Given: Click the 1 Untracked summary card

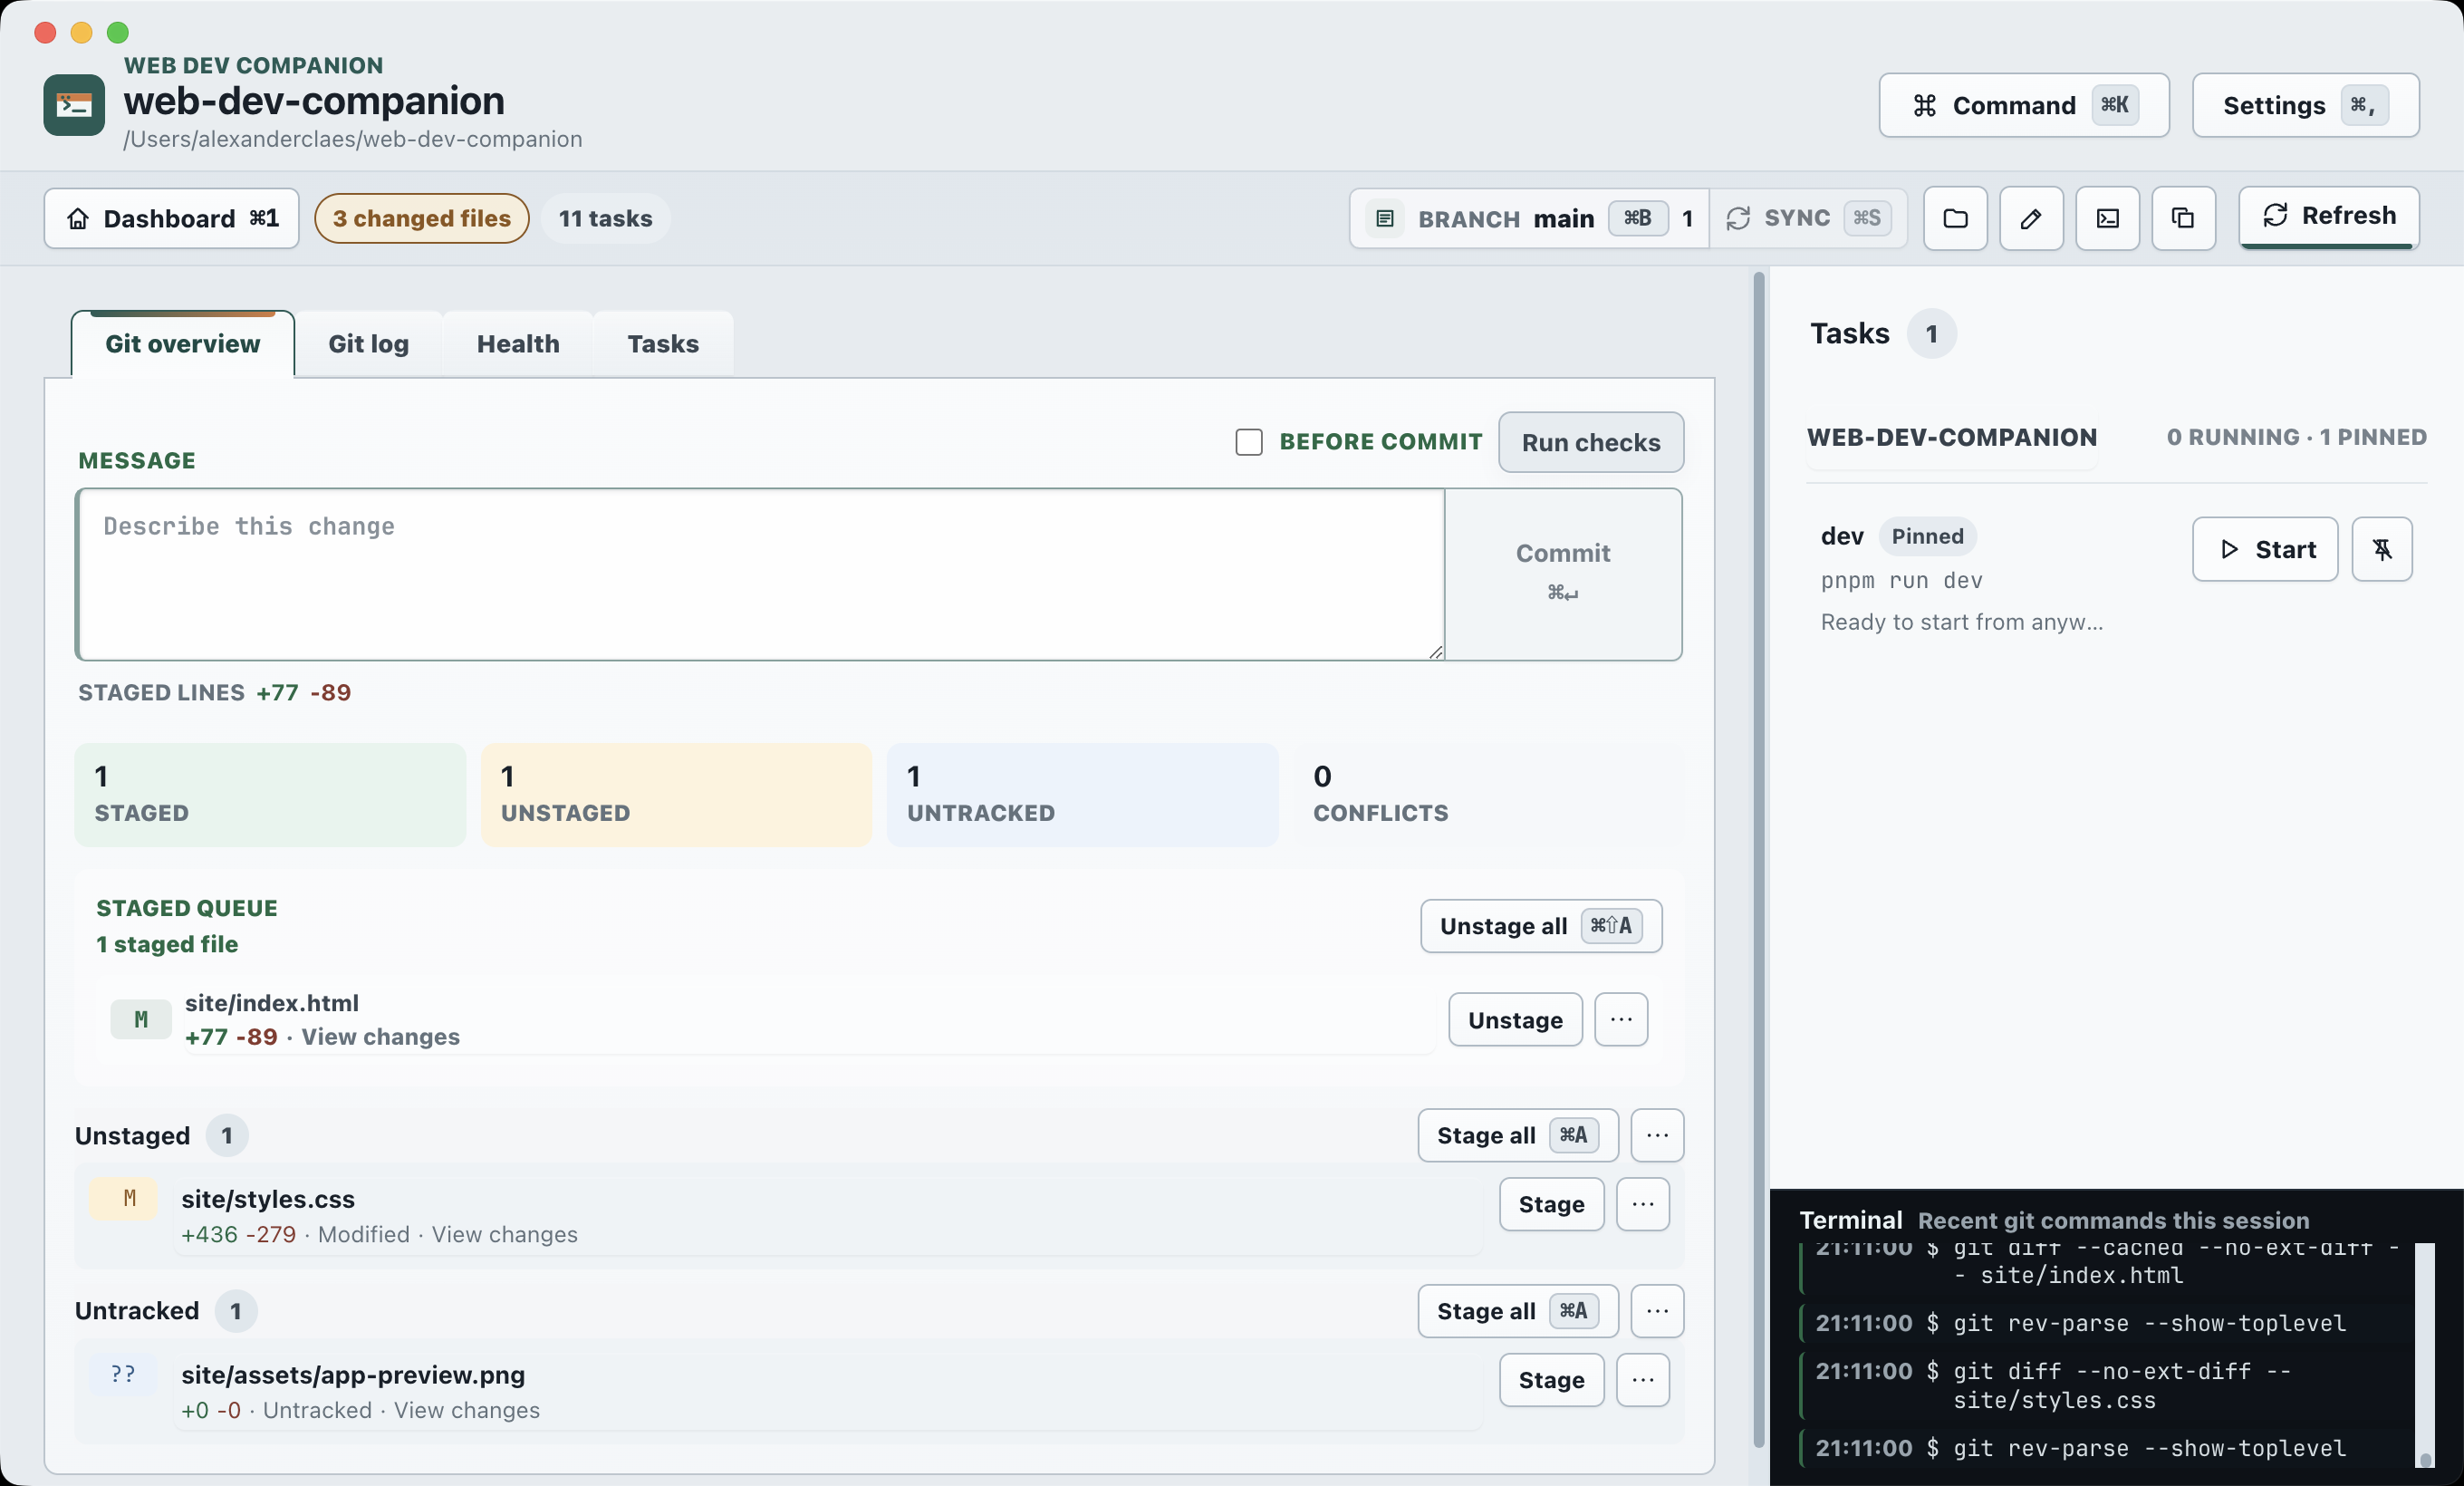Looking at the screenshot, I should pos(1082,795).
